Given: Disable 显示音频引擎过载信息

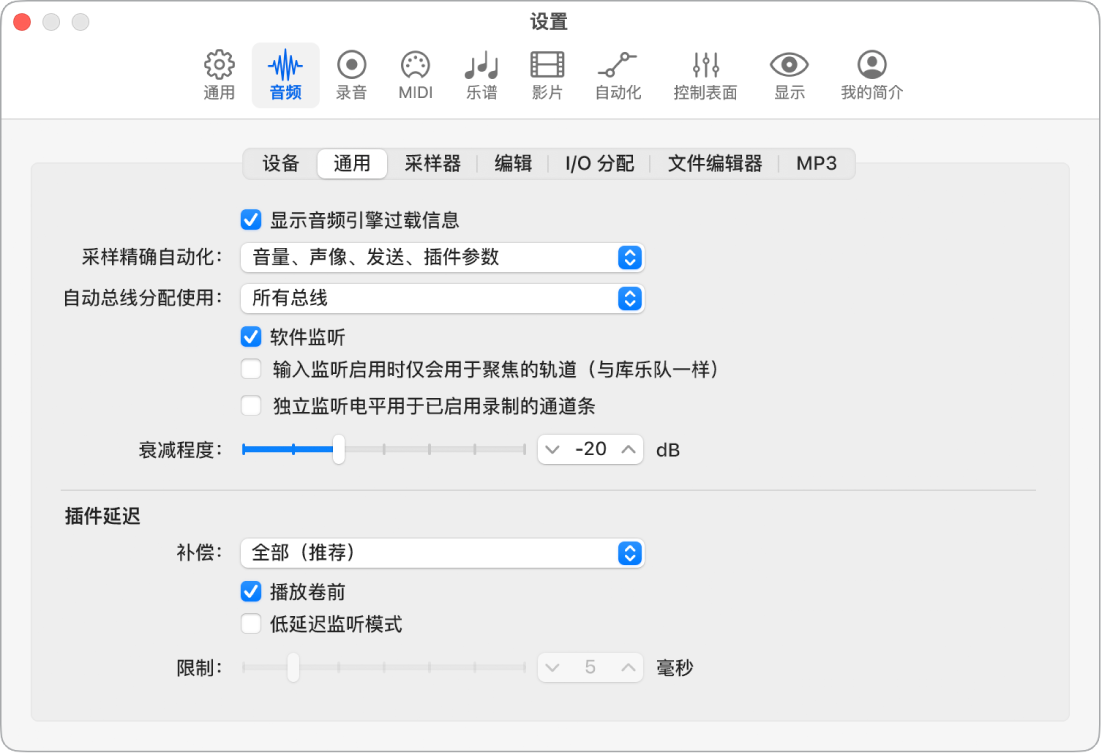Looking at the screenshot, I should 249,219.
